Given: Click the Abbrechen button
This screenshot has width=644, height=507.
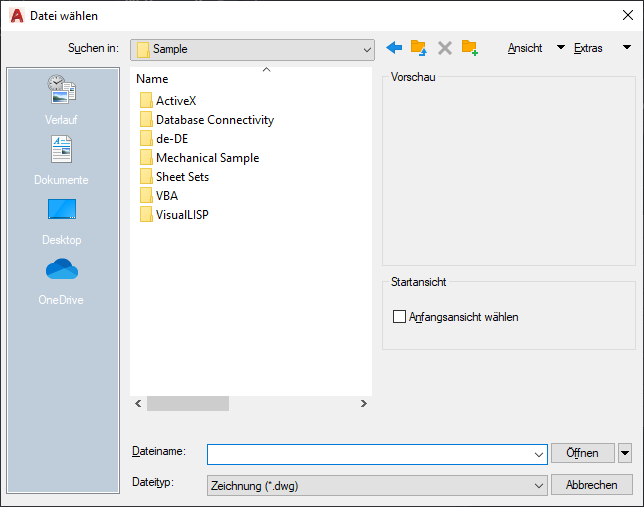Looking at the screenshot, I should (591, 485).
